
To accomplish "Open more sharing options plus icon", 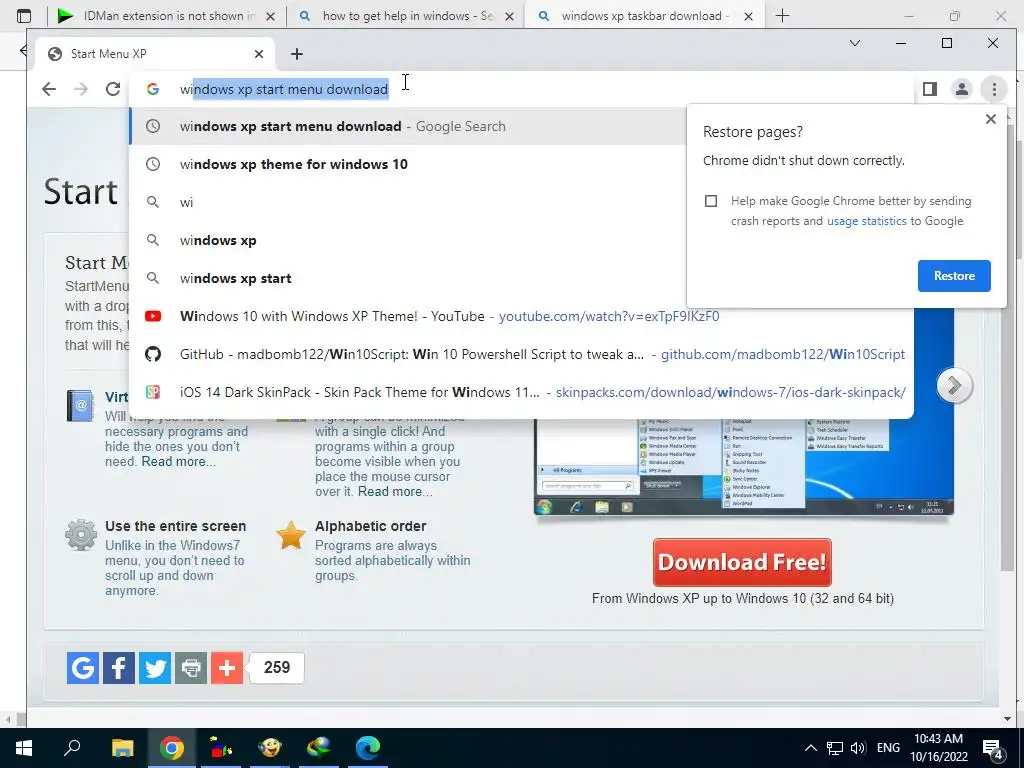I will point(227,667).
